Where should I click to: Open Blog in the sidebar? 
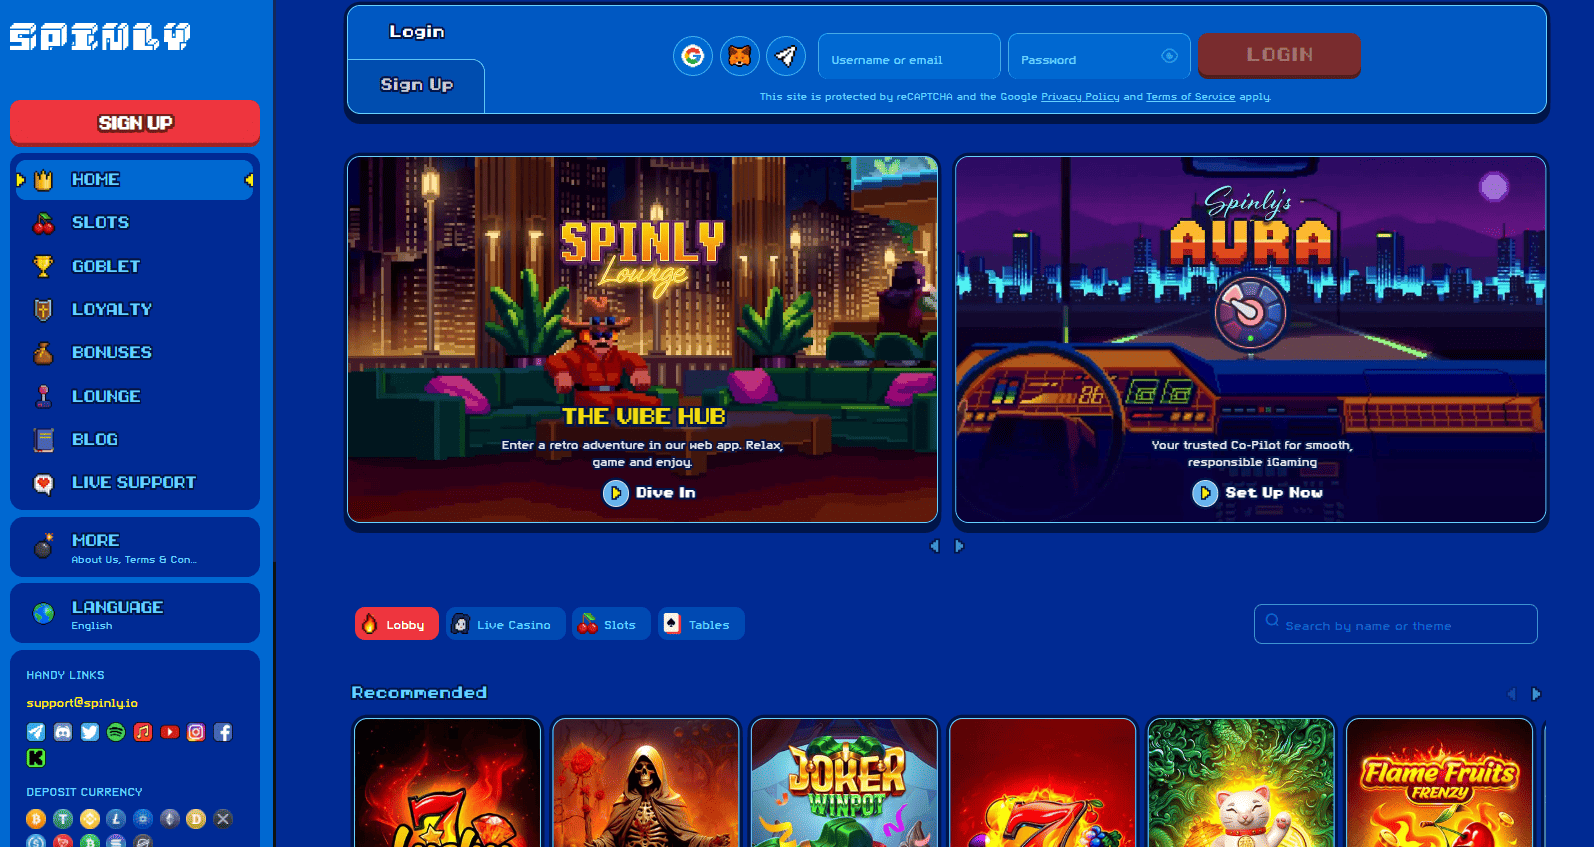point(135,439)
